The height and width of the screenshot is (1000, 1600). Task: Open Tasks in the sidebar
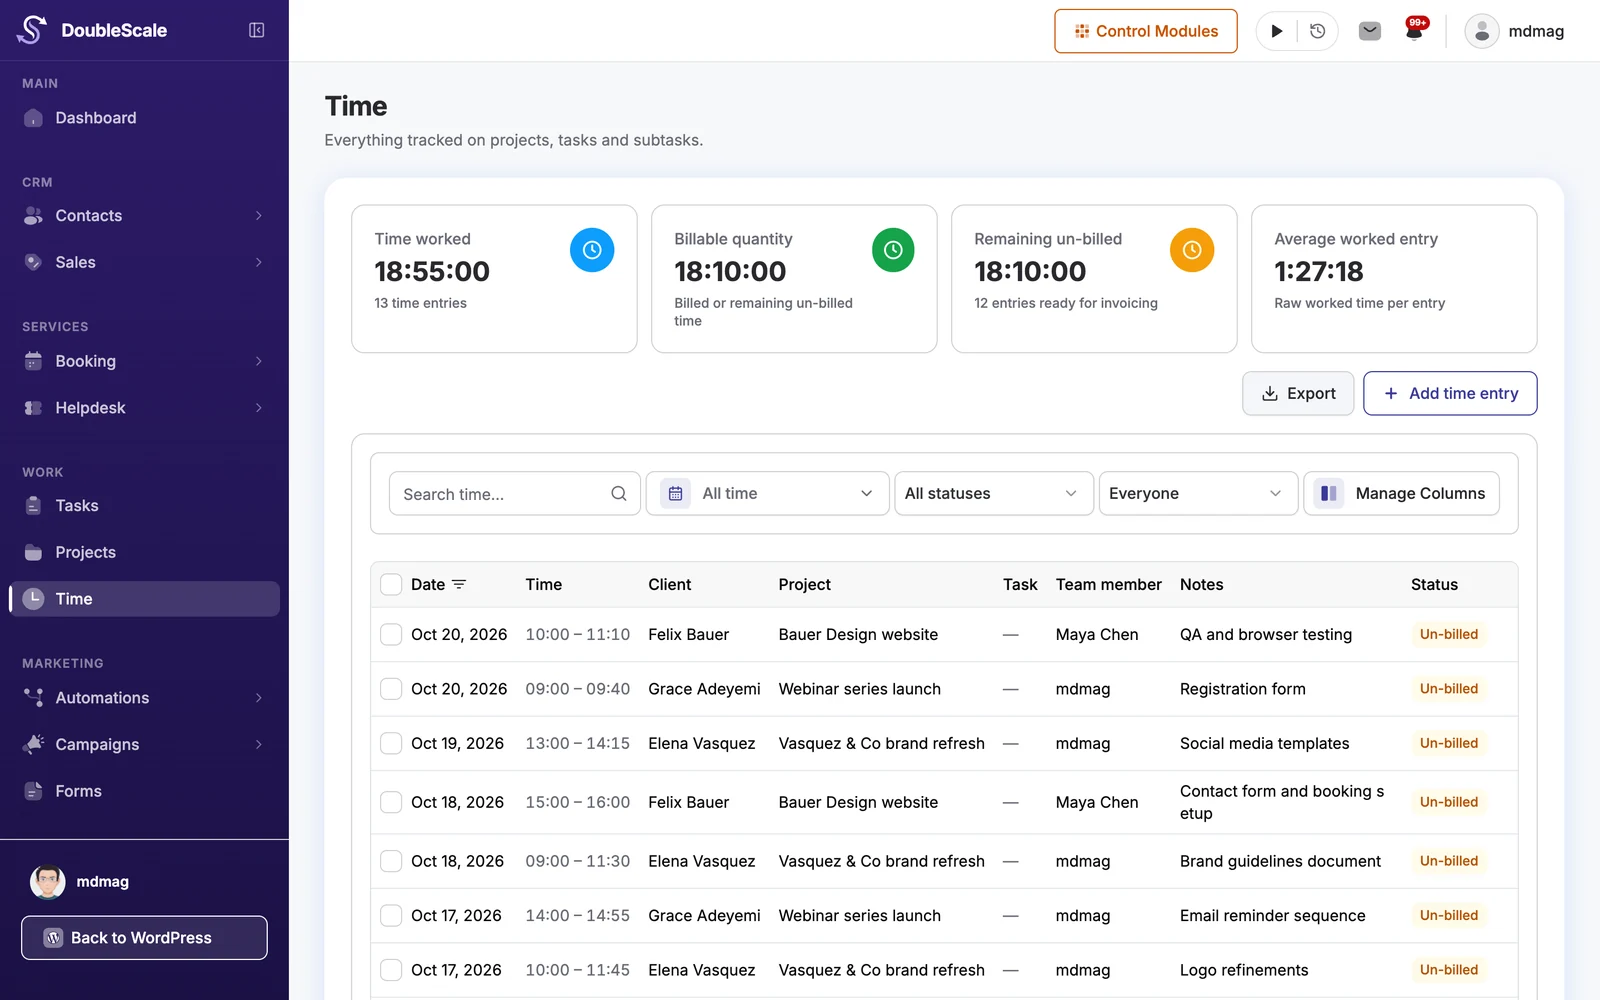tap(144, 506)
